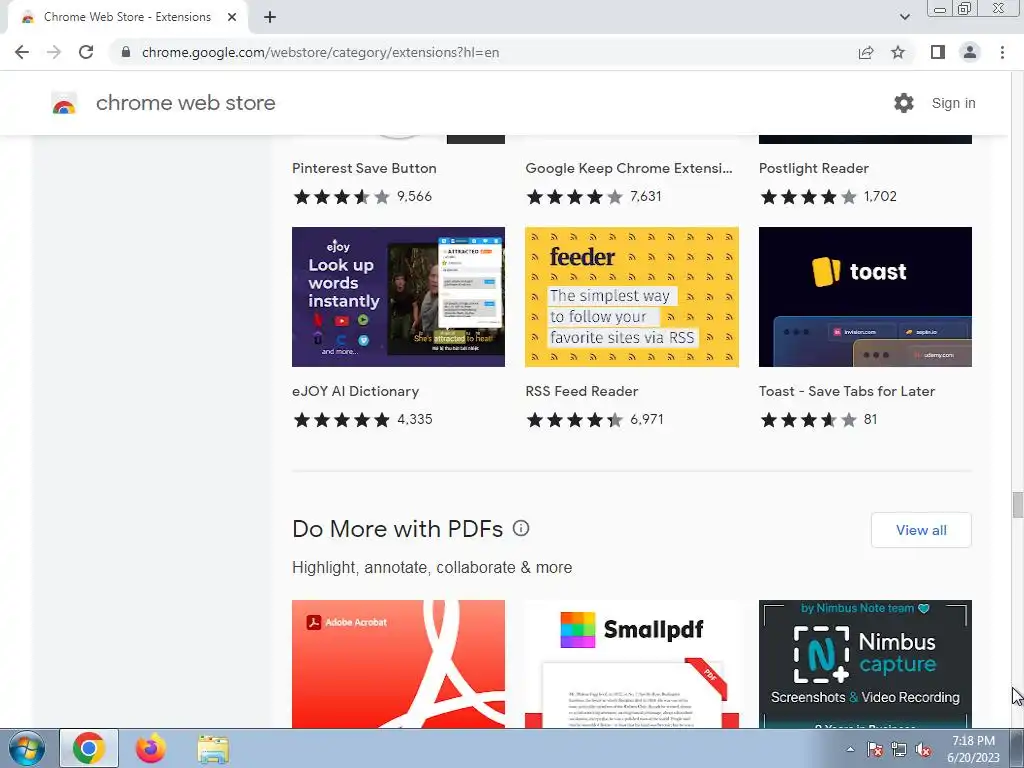Click the Chrome Web Store rainbow logo

tap(64, 103)
